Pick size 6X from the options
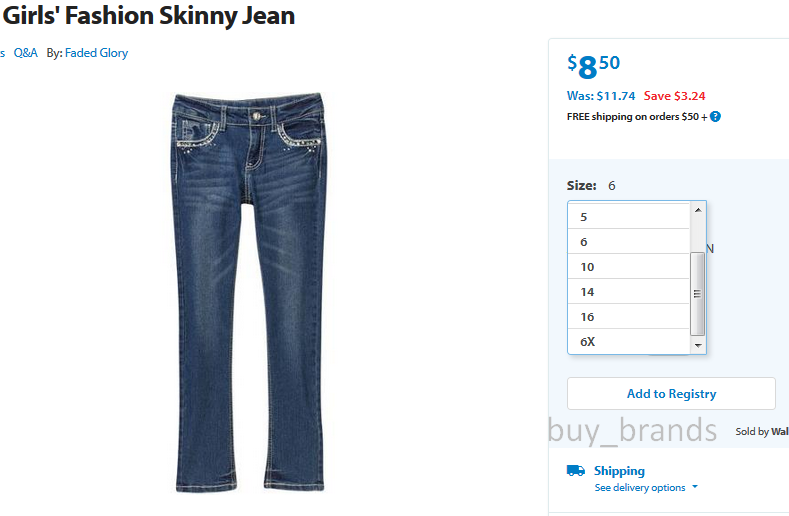This screenshot has width=789, height=516. [x=628, y=342]
